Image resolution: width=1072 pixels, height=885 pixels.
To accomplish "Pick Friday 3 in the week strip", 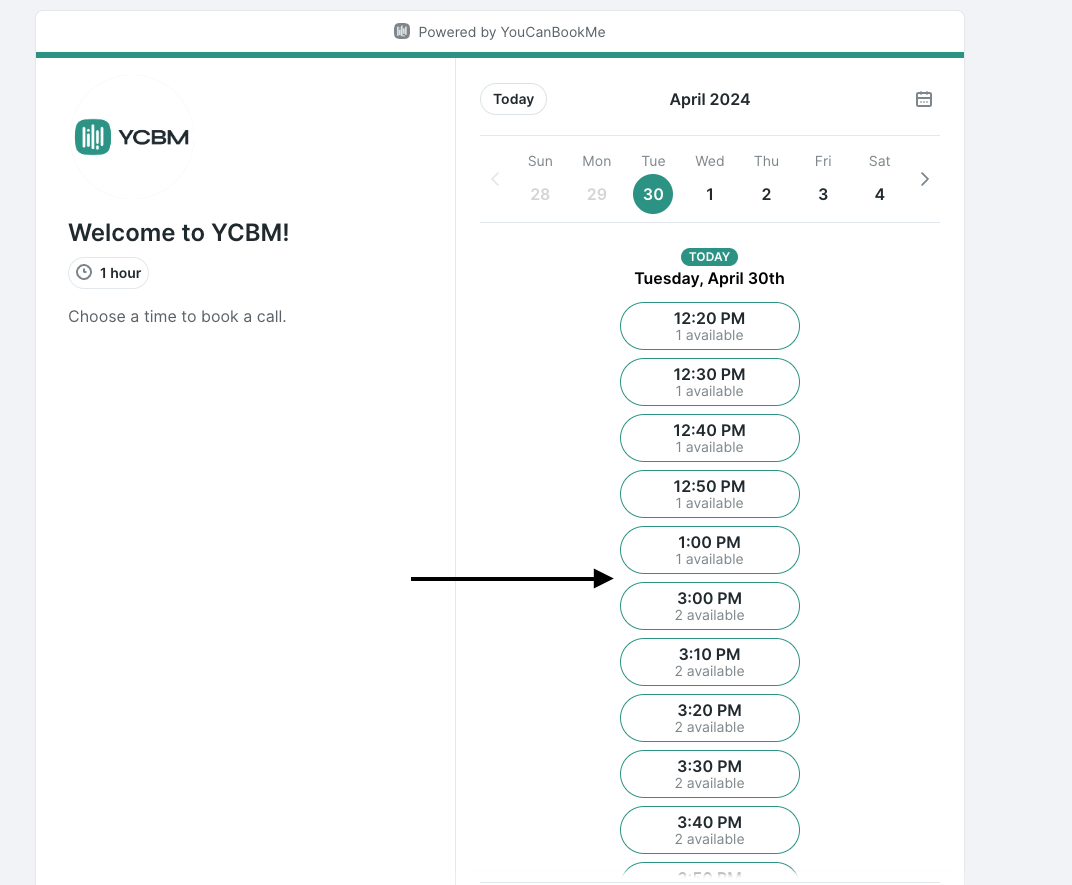I will (823, 194).
